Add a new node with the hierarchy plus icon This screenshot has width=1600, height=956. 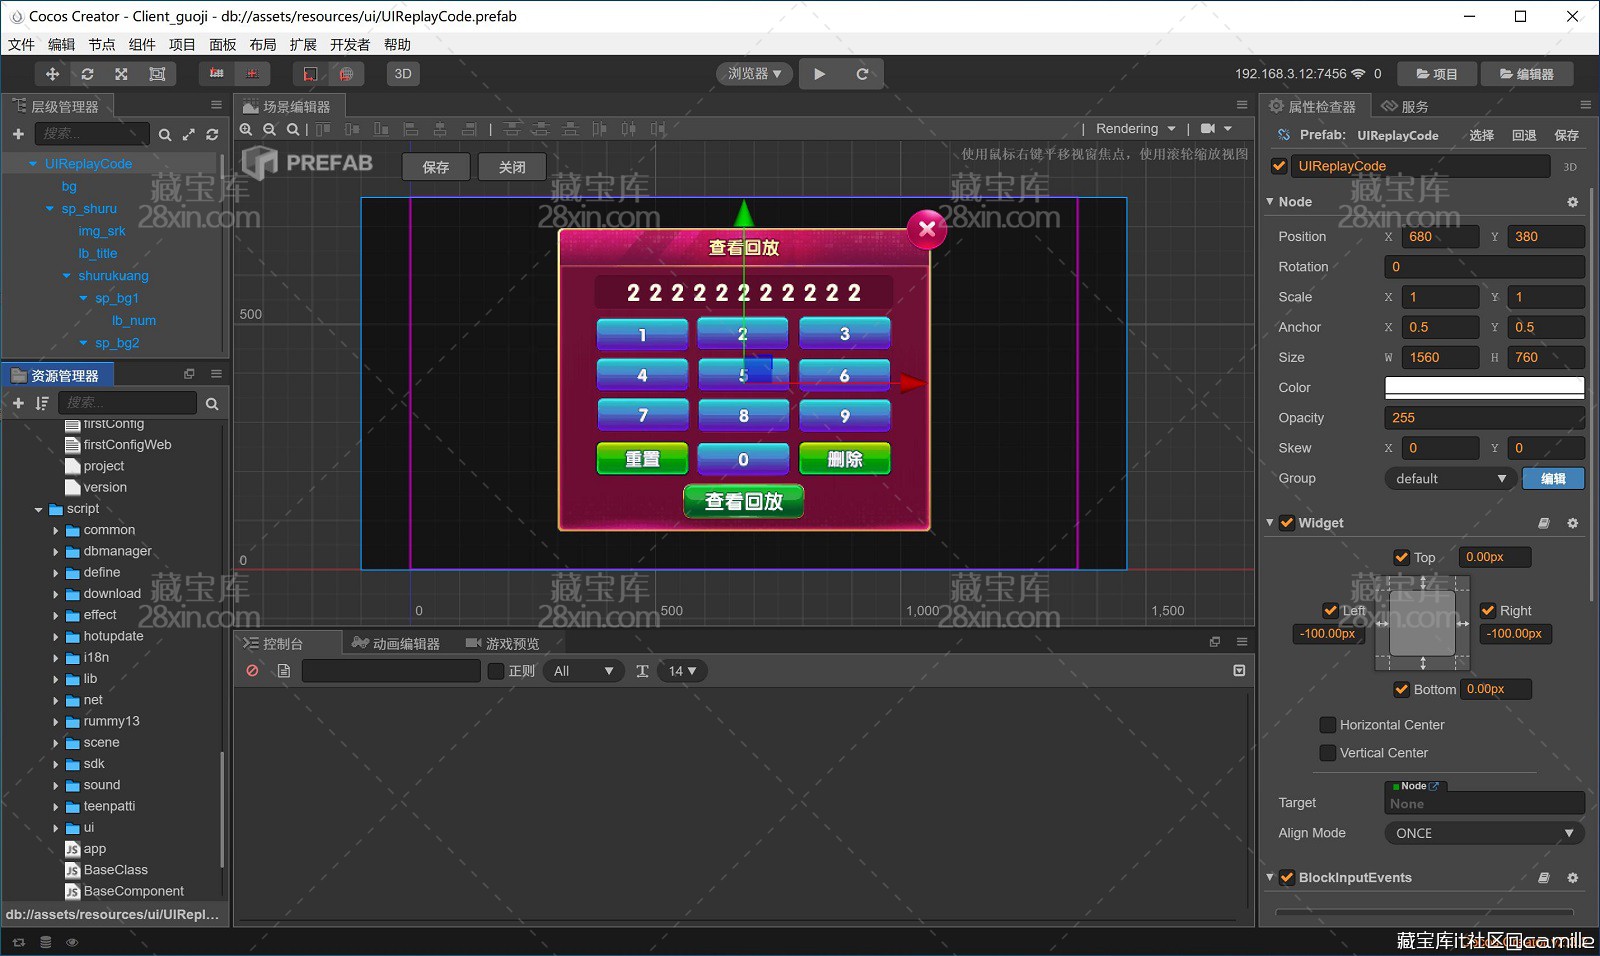(x=18, y=134)
